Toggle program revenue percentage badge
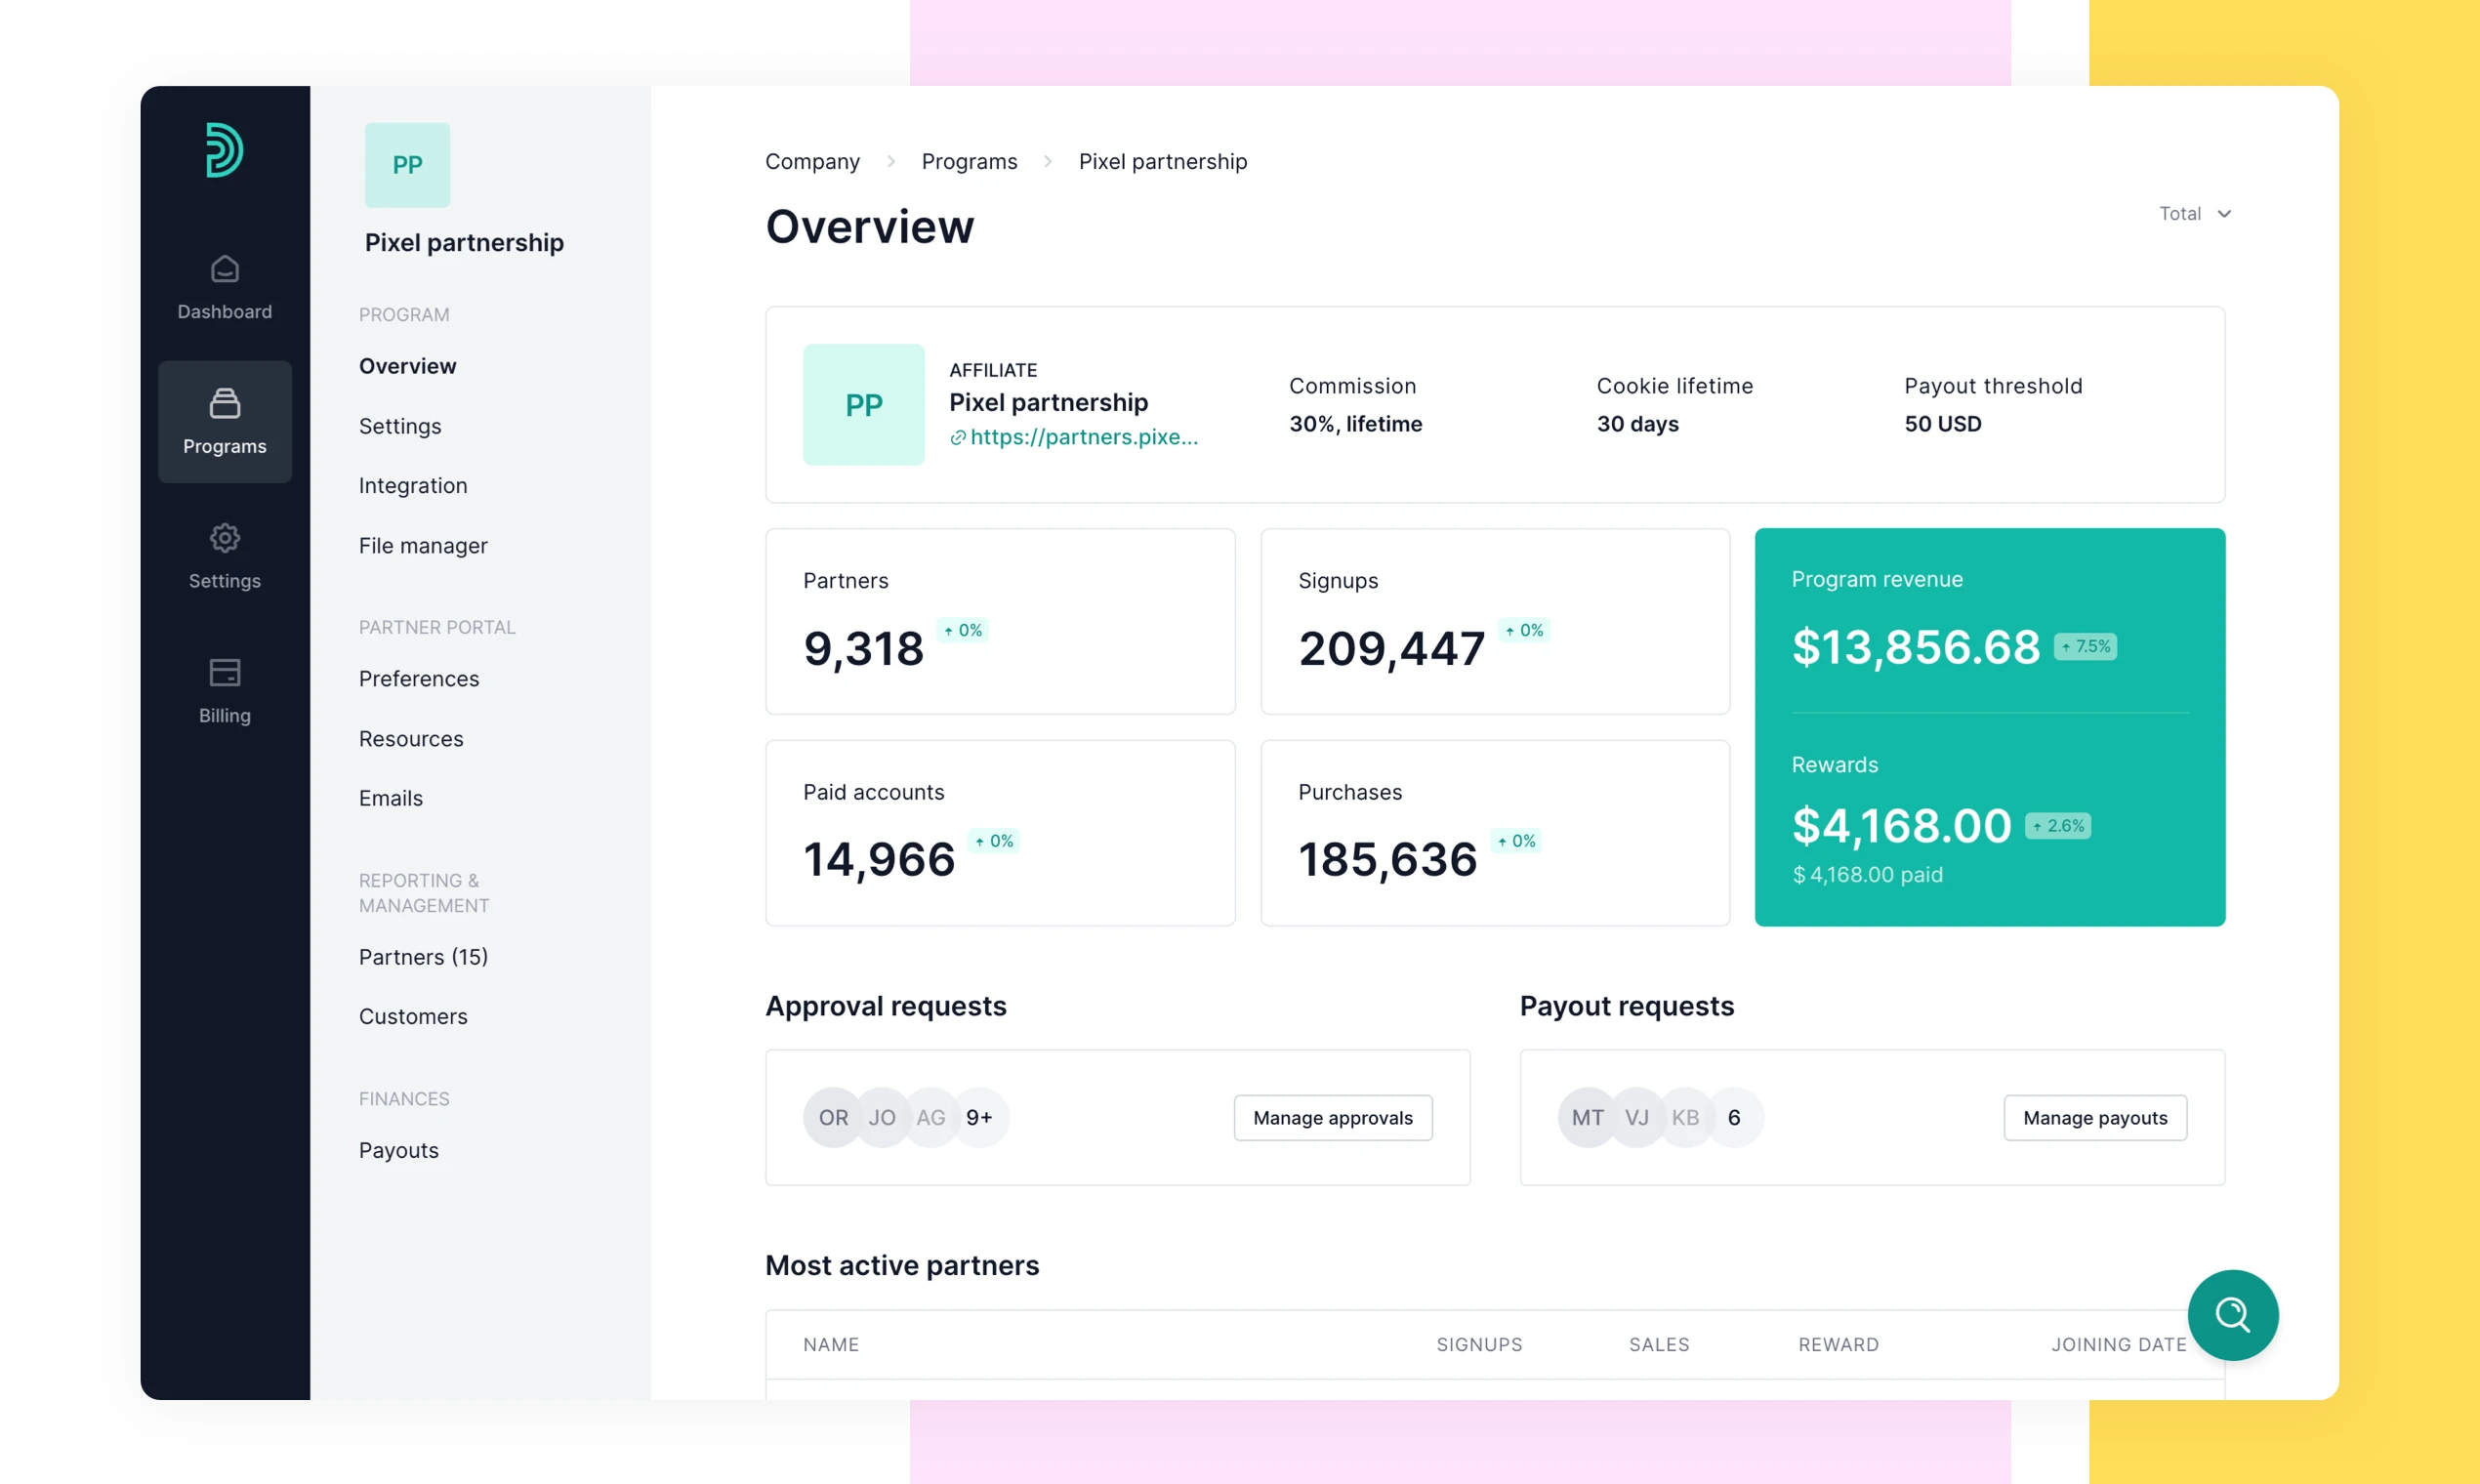Viewport: 2480px width, 1484px height. click(x=2085, y=644)
